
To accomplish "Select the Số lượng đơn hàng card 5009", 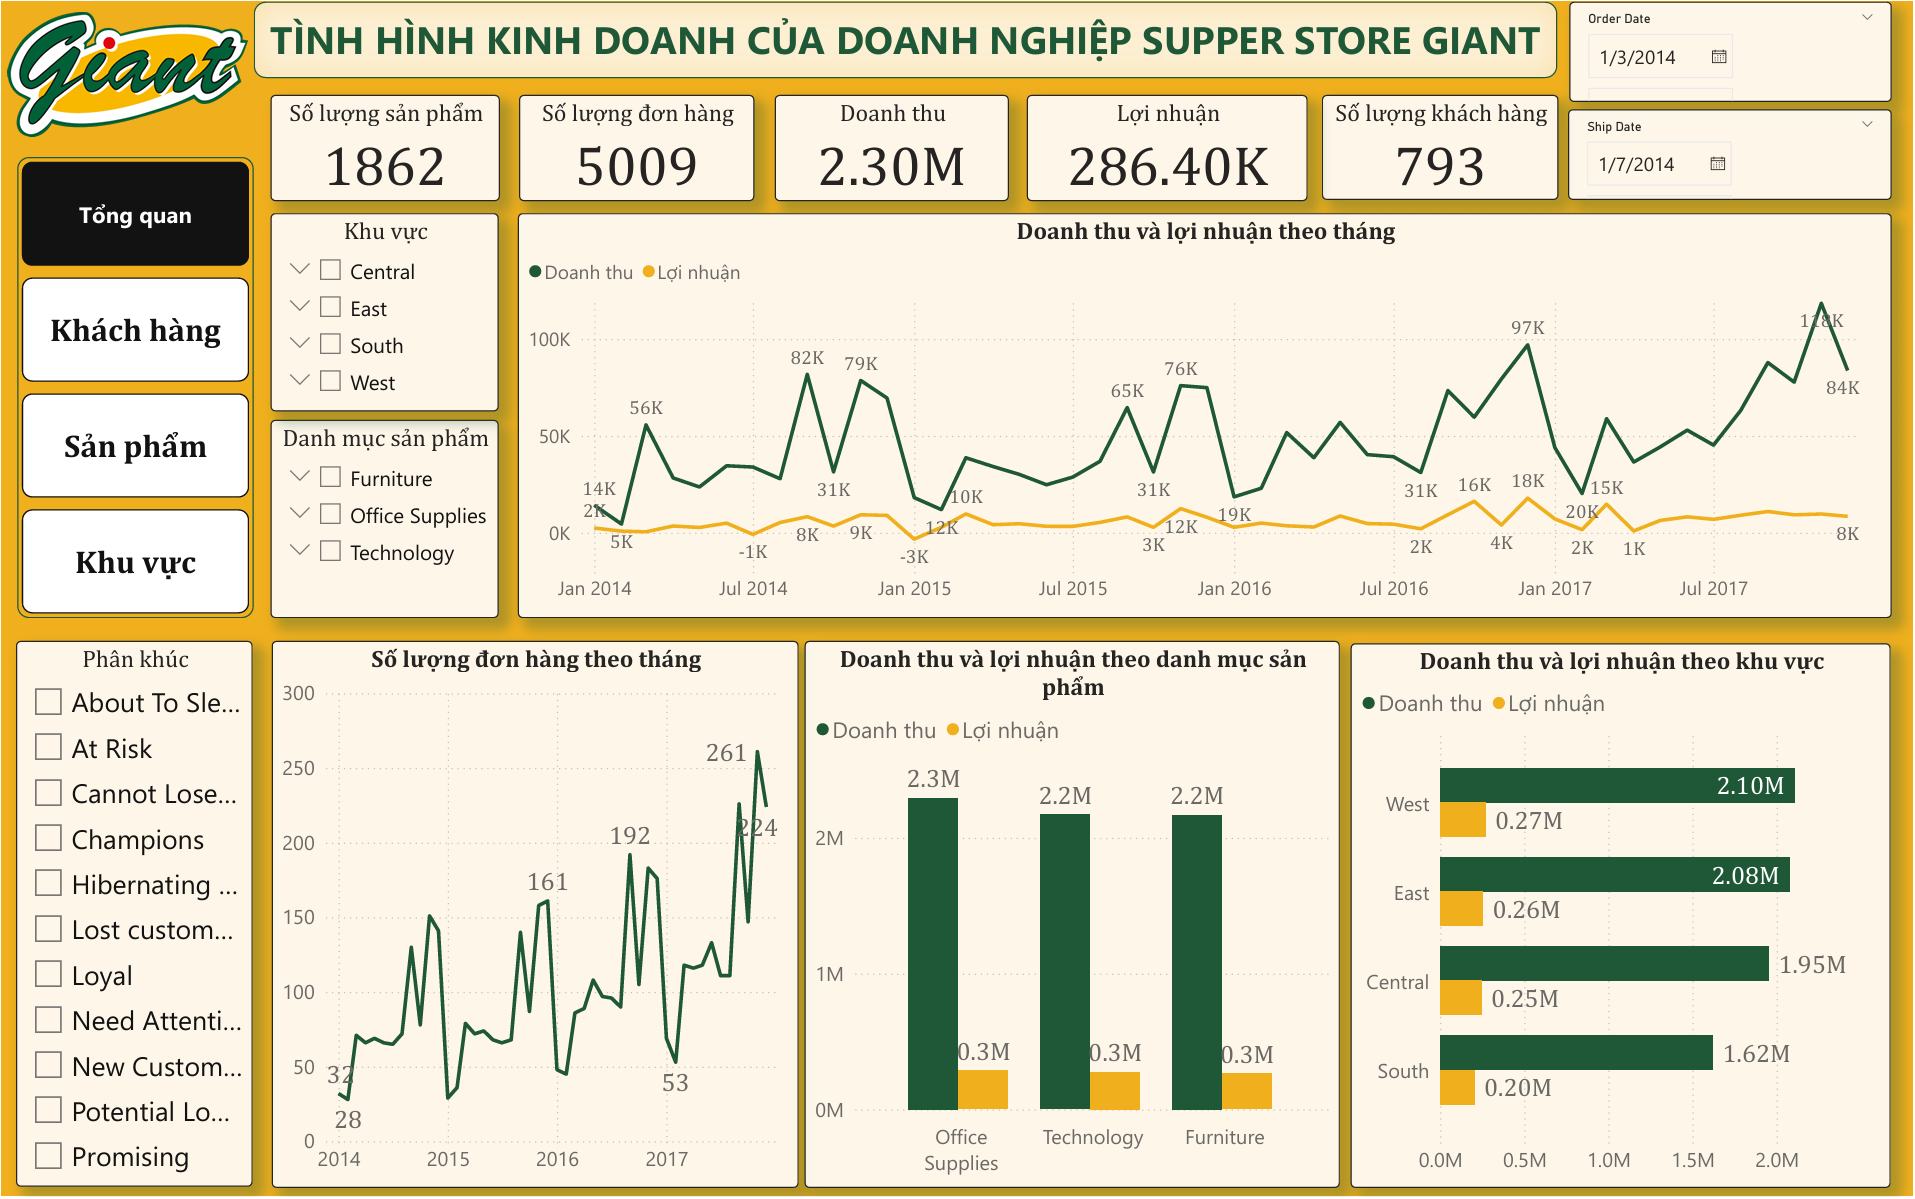I will (x=637, y=147).
